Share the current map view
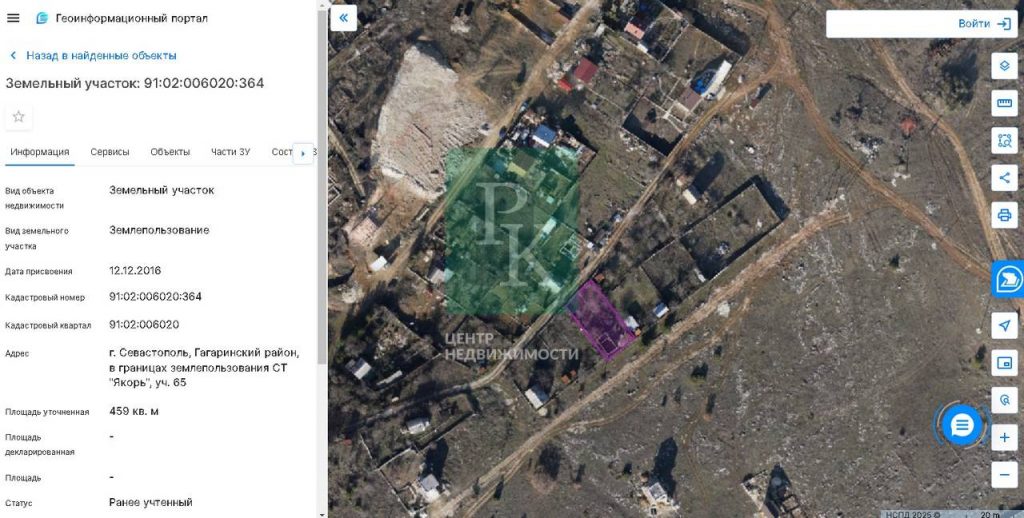Image resolution: width=1024 pixels, height=518 pixels. pyautogui.click(x=1004, y=178)
